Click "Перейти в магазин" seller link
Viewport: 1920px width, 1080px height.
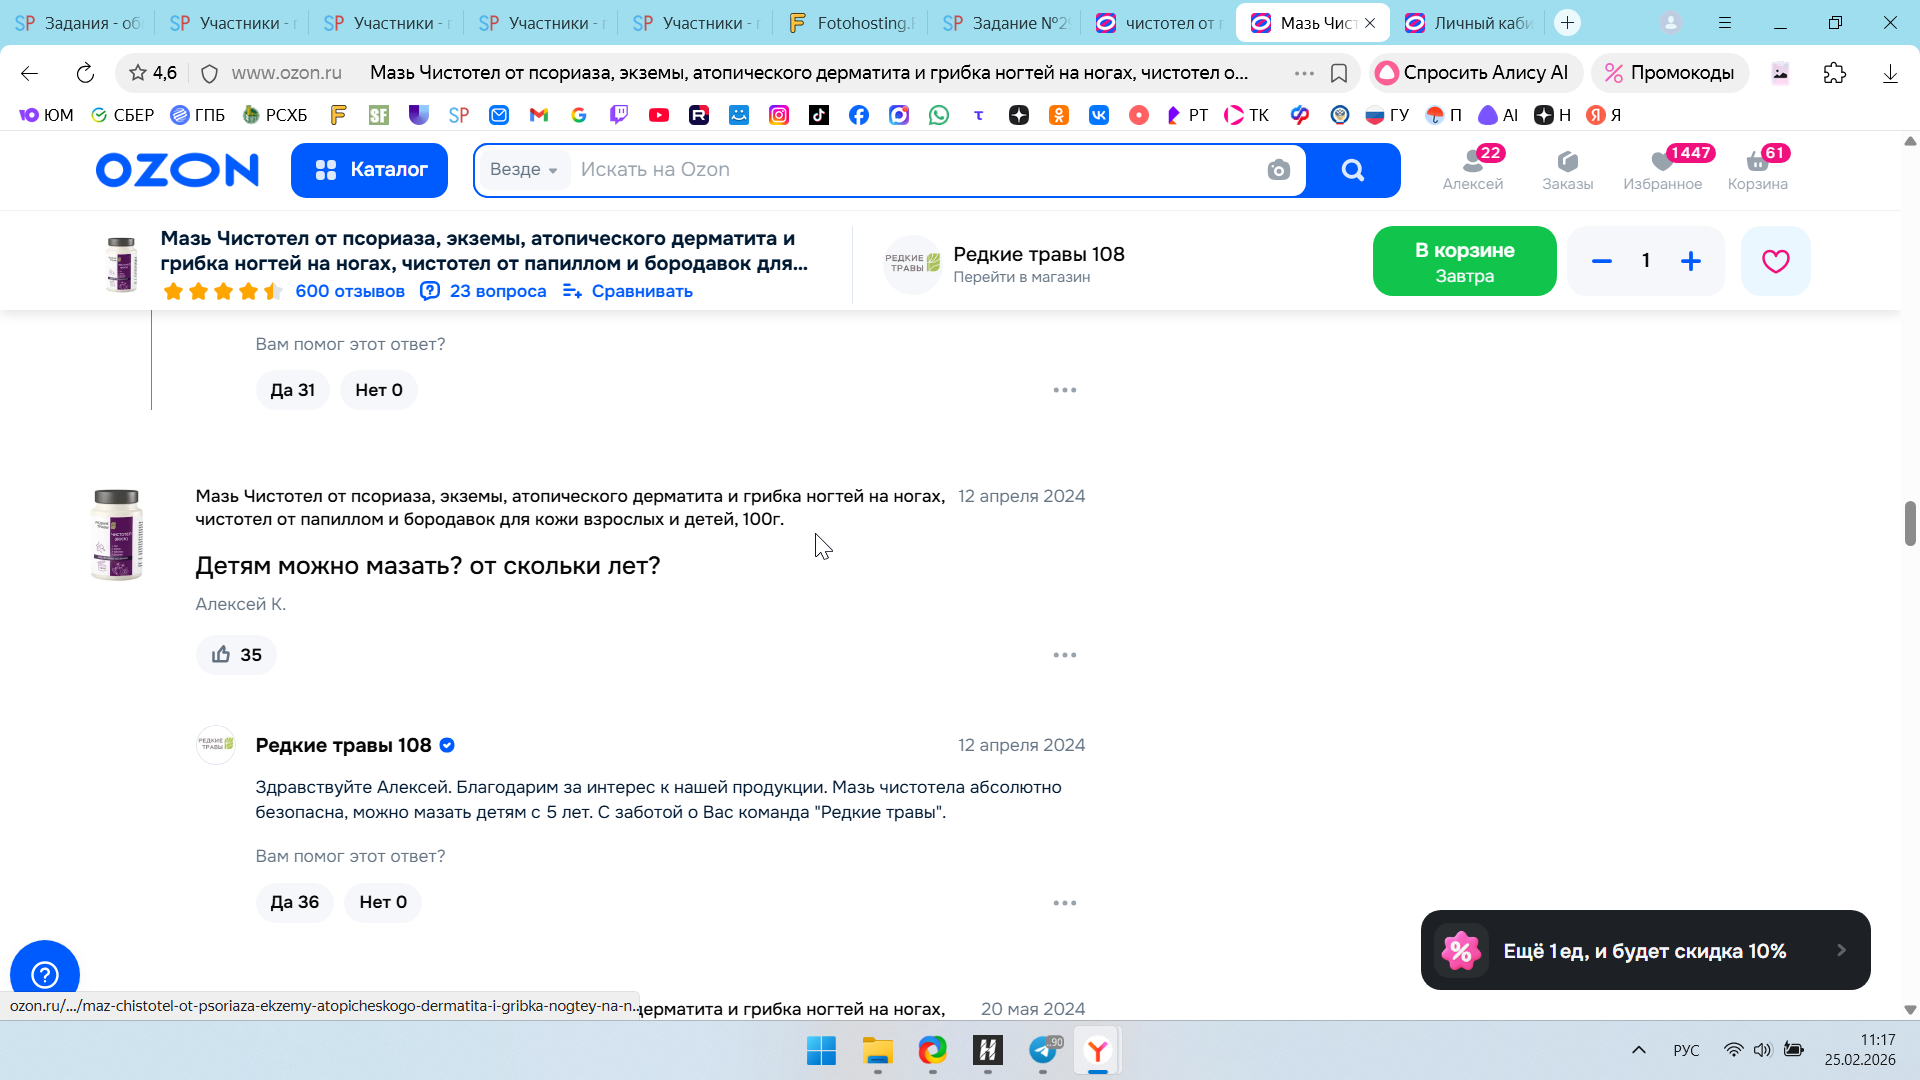coord(1021,277)
